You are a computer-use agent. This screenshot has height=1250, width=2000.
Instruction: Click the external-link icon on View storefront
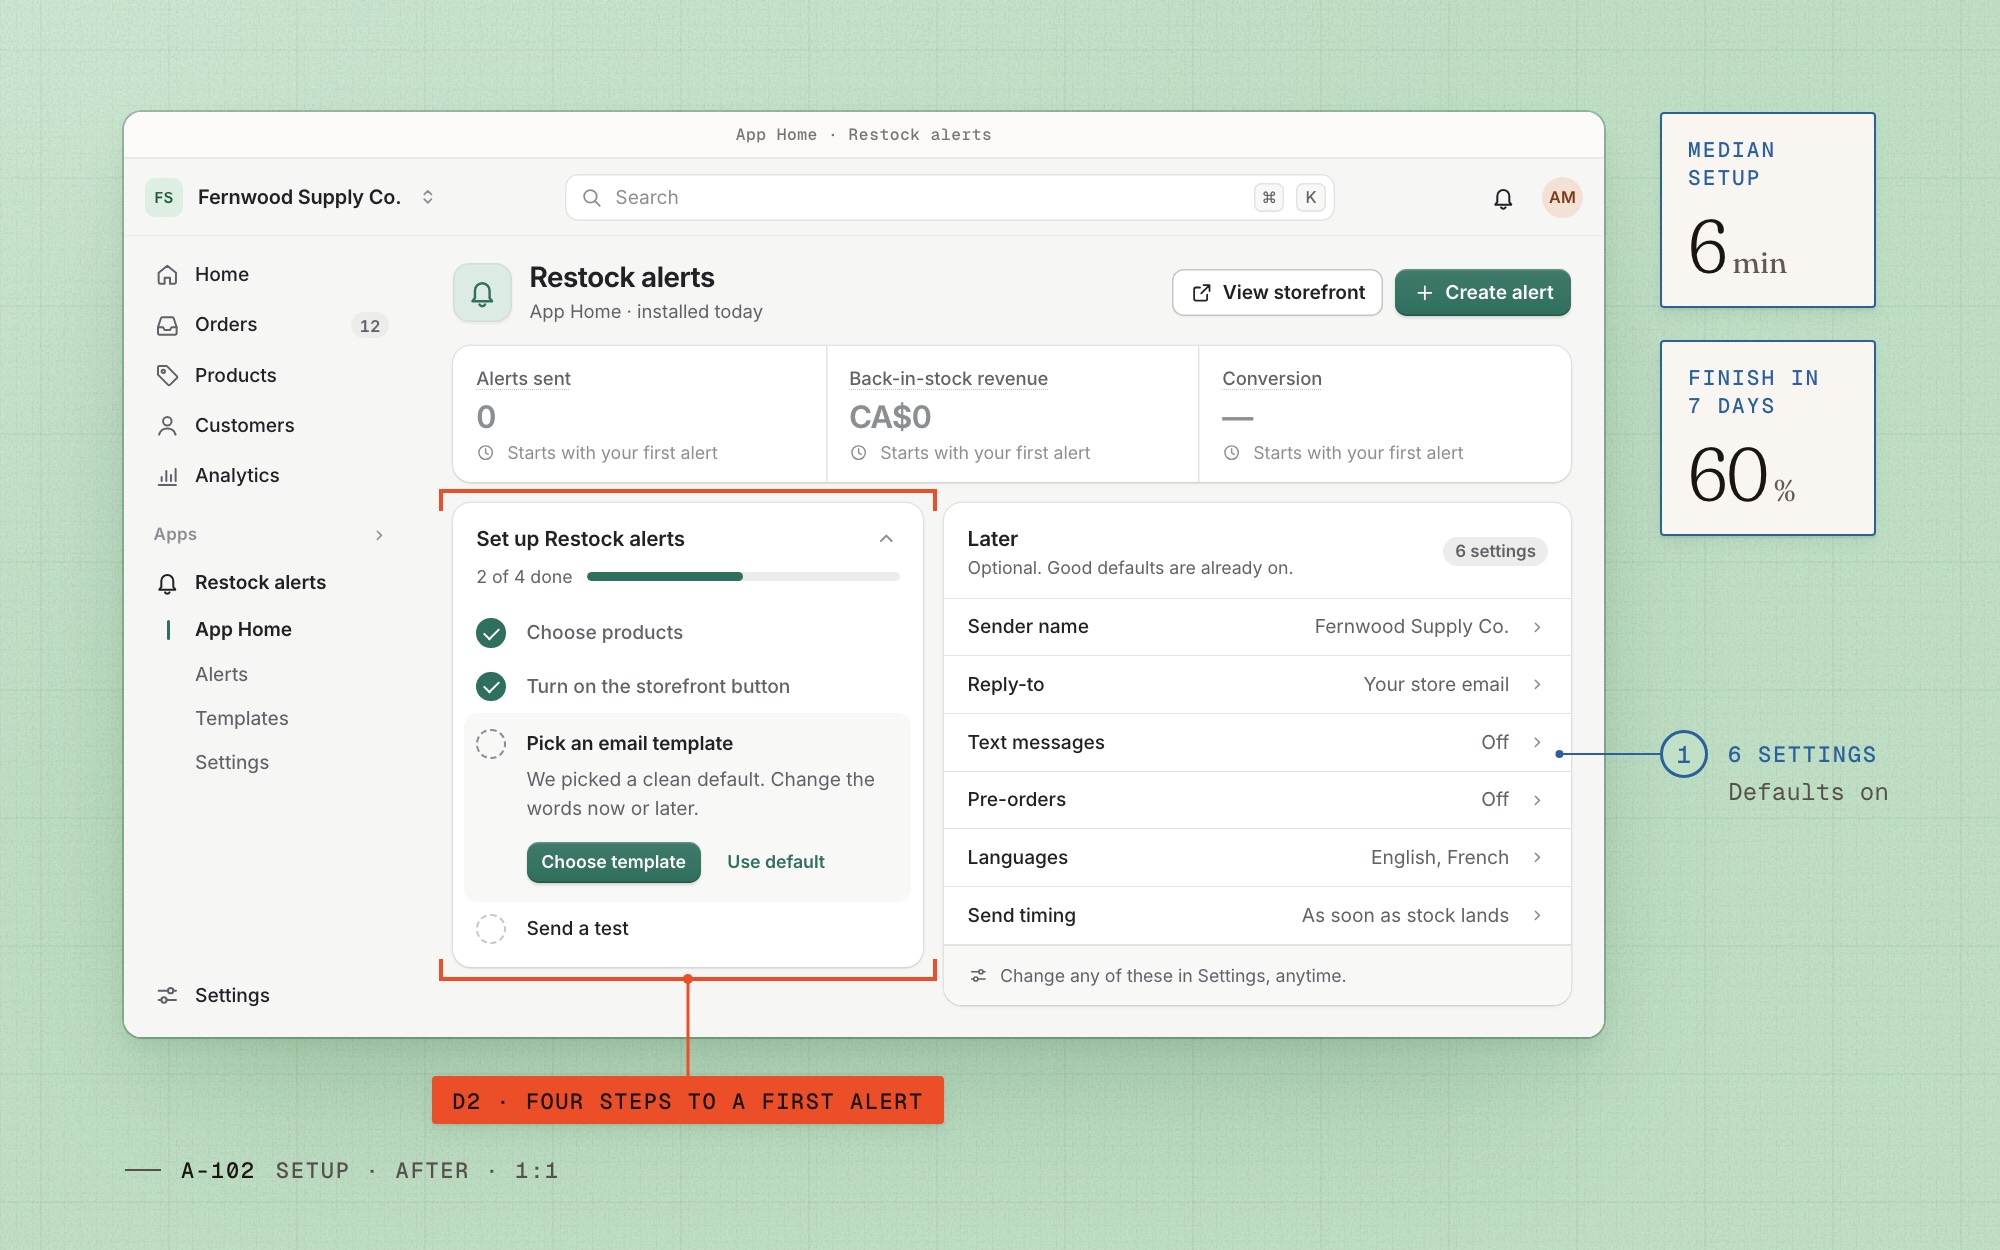click(x=1201, y=293)
